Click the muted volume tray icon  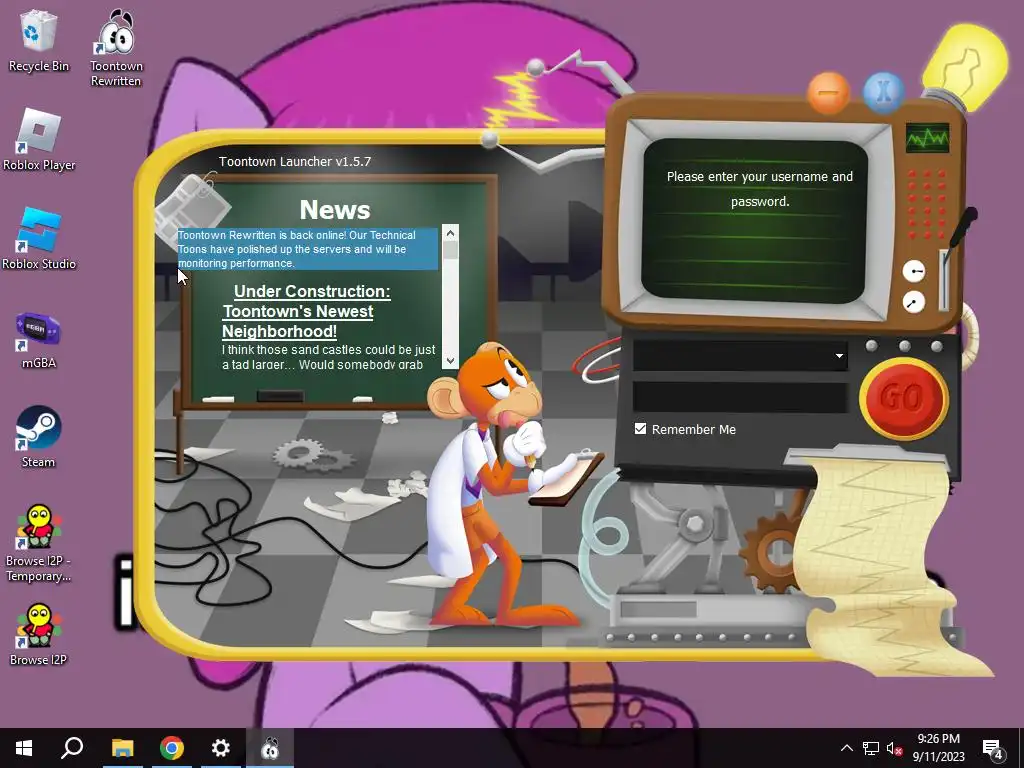[894, 748]
